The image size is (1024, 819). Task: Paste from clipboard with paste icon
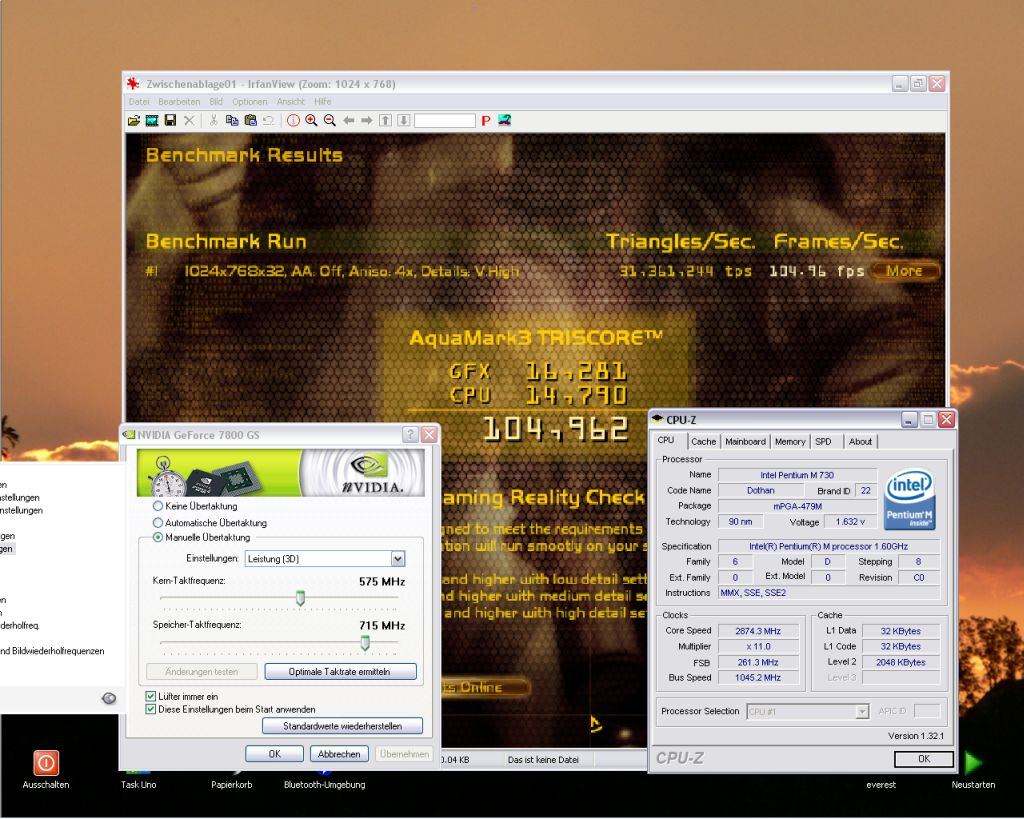(250, 121)
